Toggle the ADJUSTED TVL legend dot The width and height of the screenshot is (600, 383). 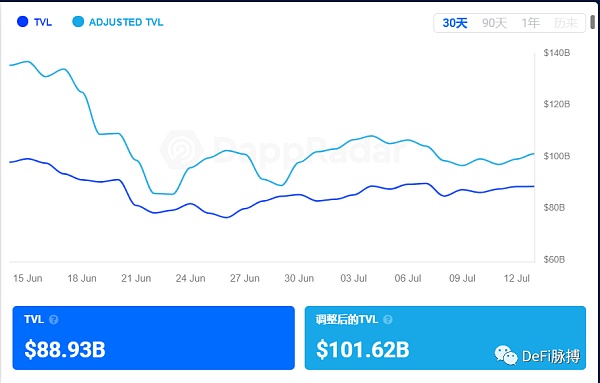point(78,22)
